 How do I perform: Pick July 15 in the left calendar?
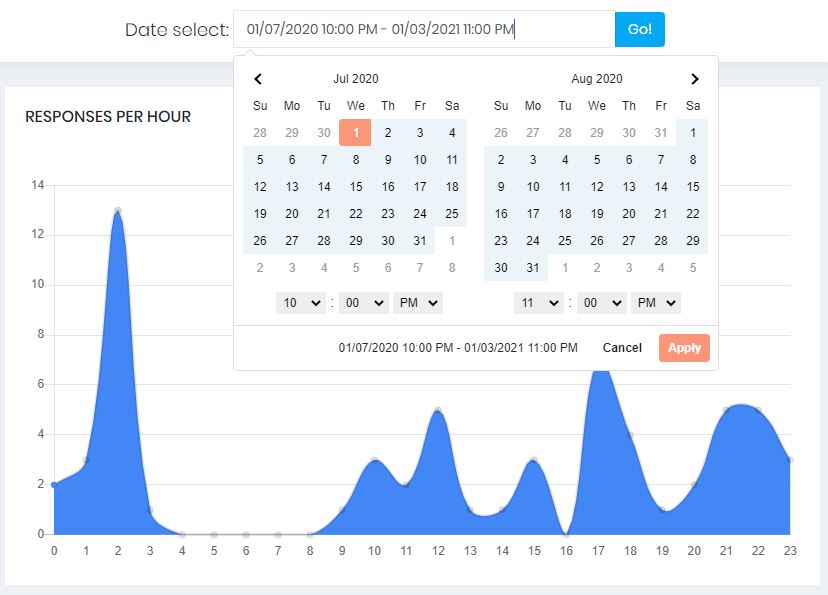pyautogui.click(x=356, y=187)
